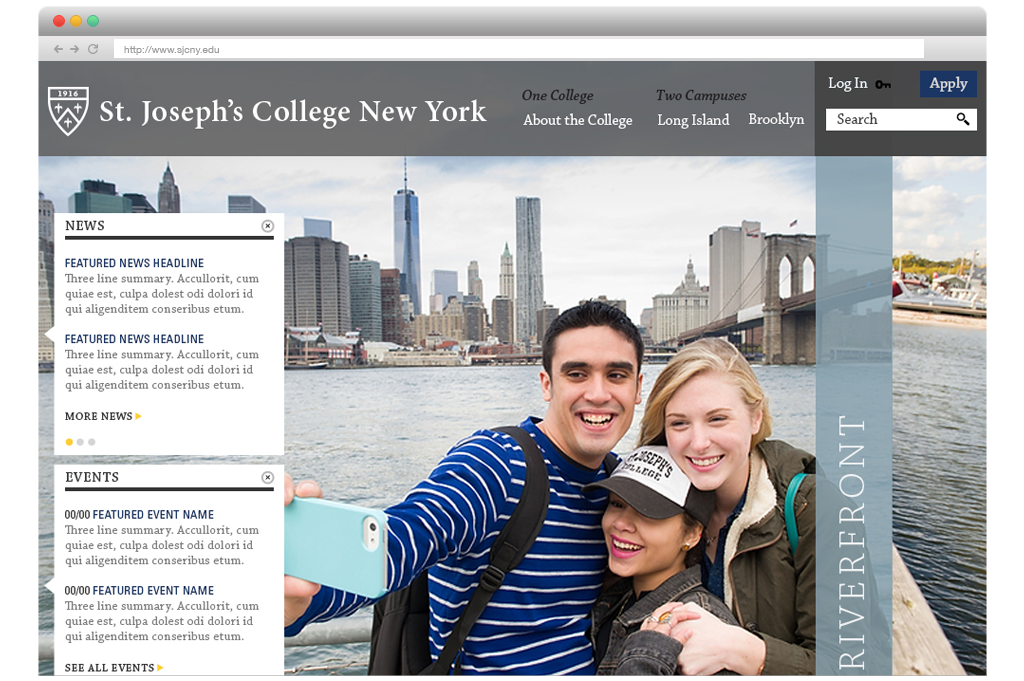This screenshot has width=1024, height=681.
Task: Close the News panel
Action: pos(267,226)
